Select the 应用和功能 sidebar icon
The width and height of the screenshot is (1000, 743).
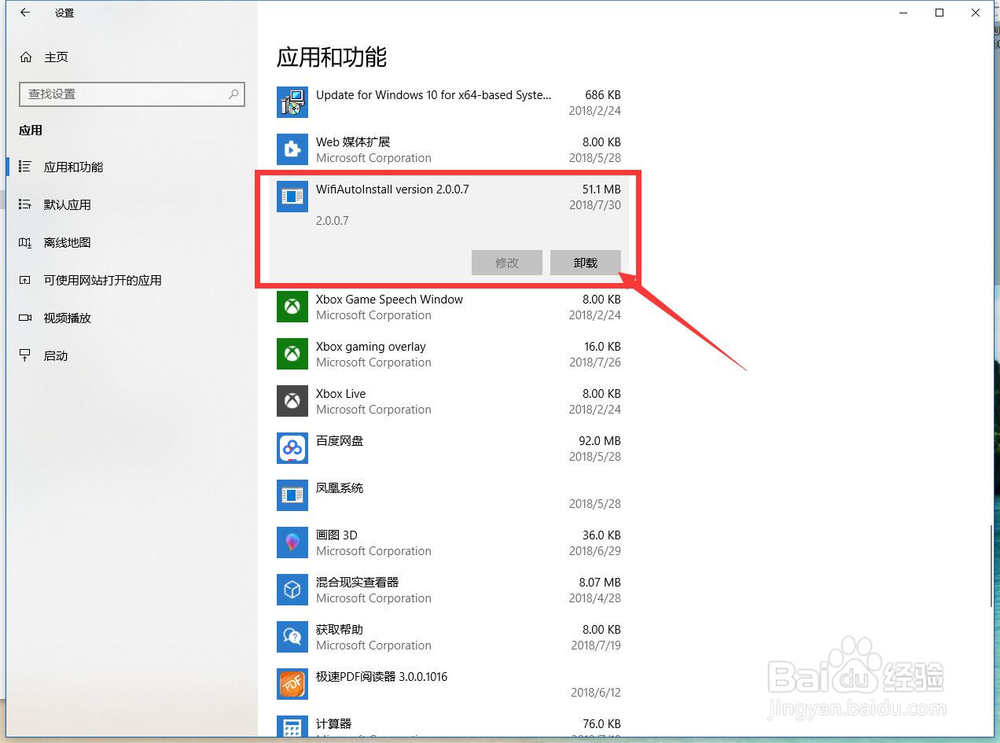click(x=25, y=166)
